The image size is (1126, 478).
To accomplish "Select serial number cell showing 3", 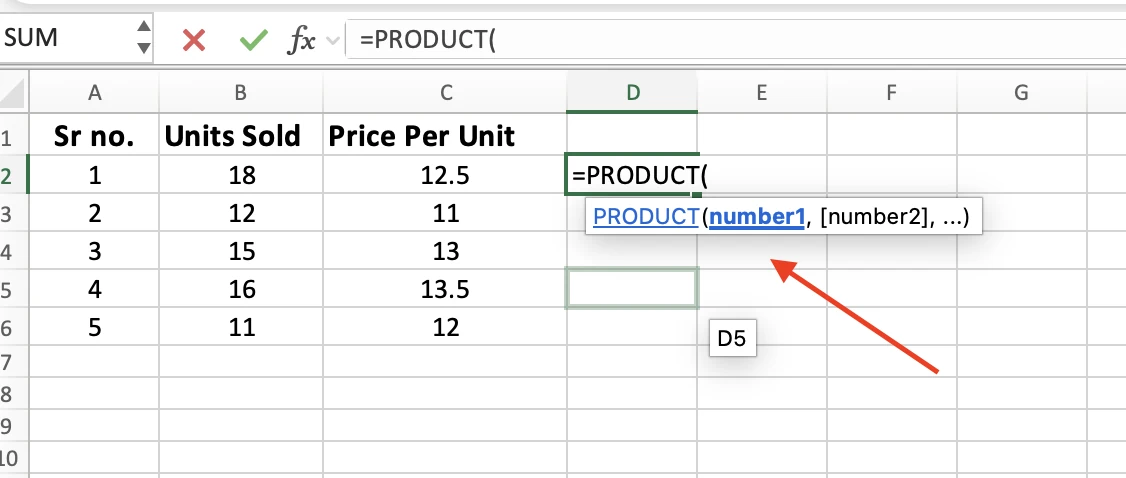I will [x=94, y=251].
